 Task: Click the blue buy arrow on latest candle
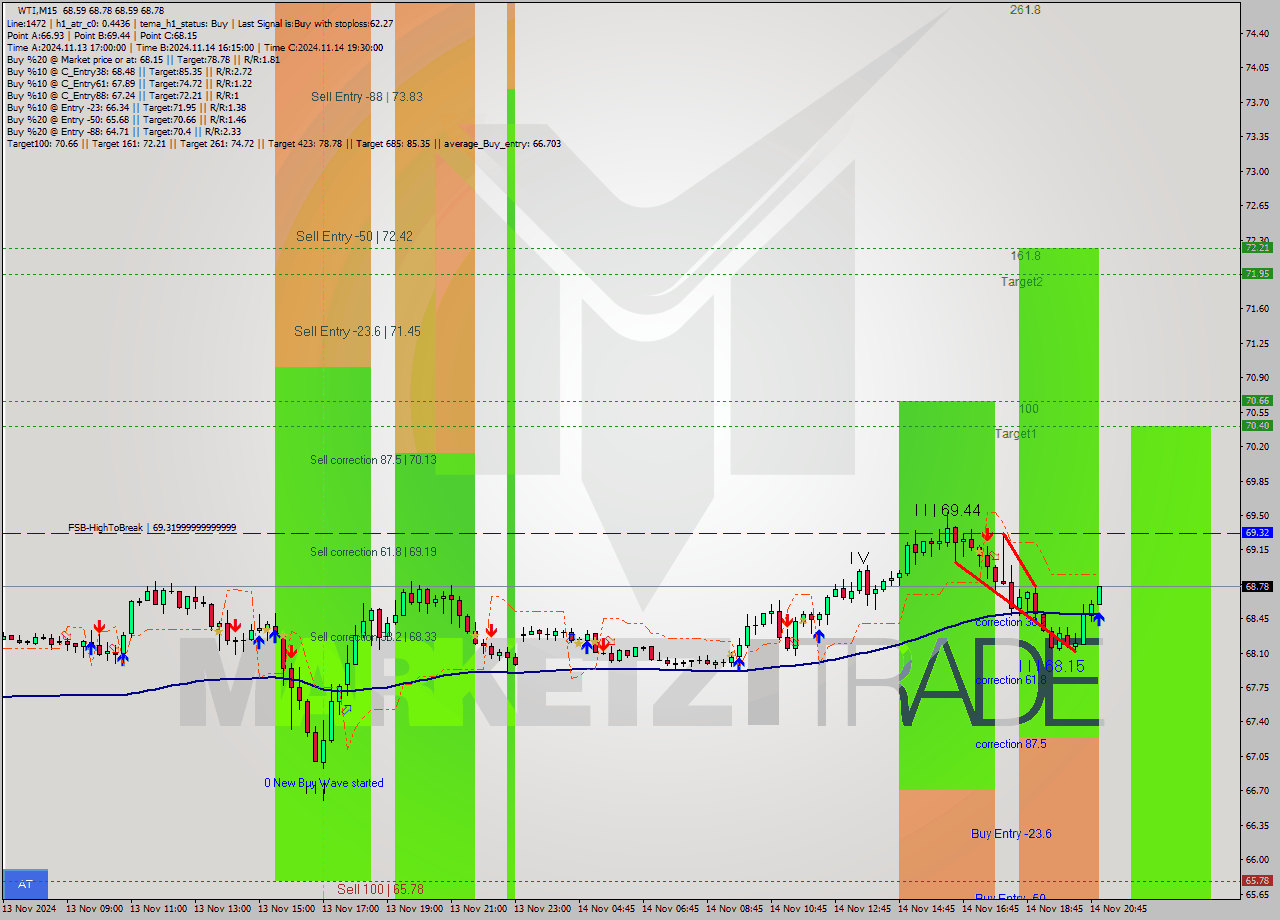click(x=1098, y=620)
